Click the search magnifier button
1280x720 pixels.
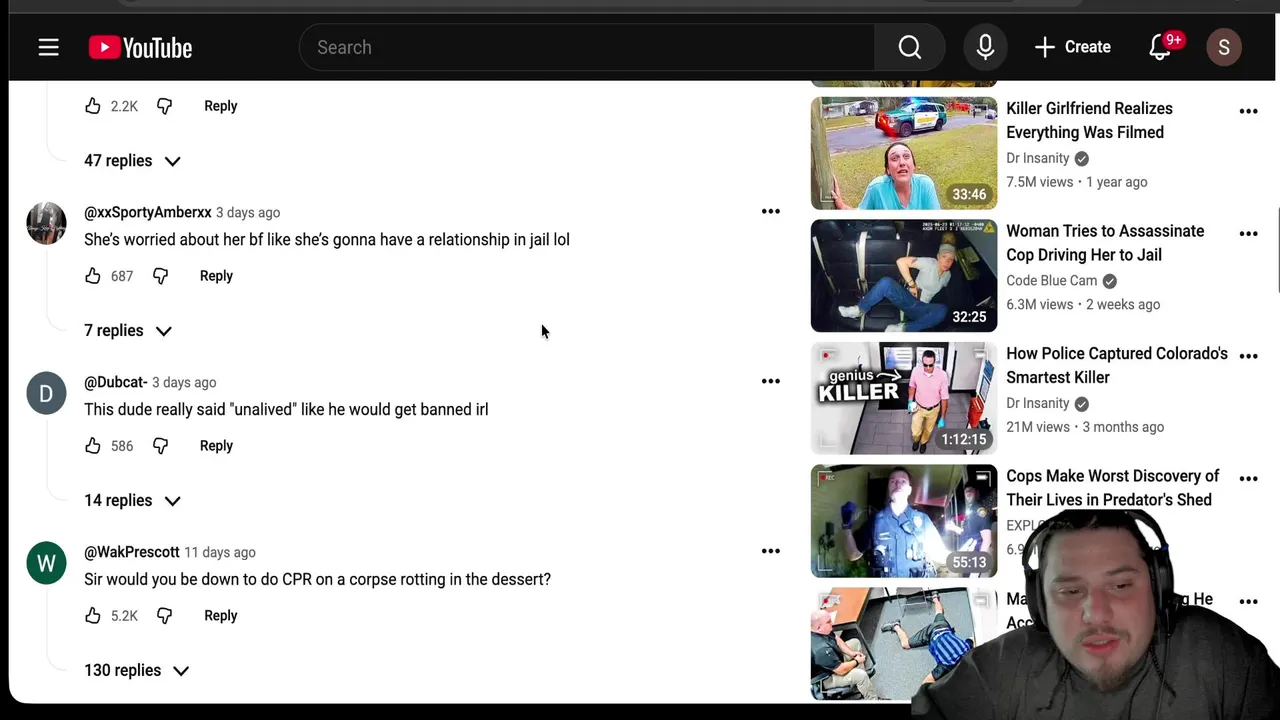click(909, 47)
